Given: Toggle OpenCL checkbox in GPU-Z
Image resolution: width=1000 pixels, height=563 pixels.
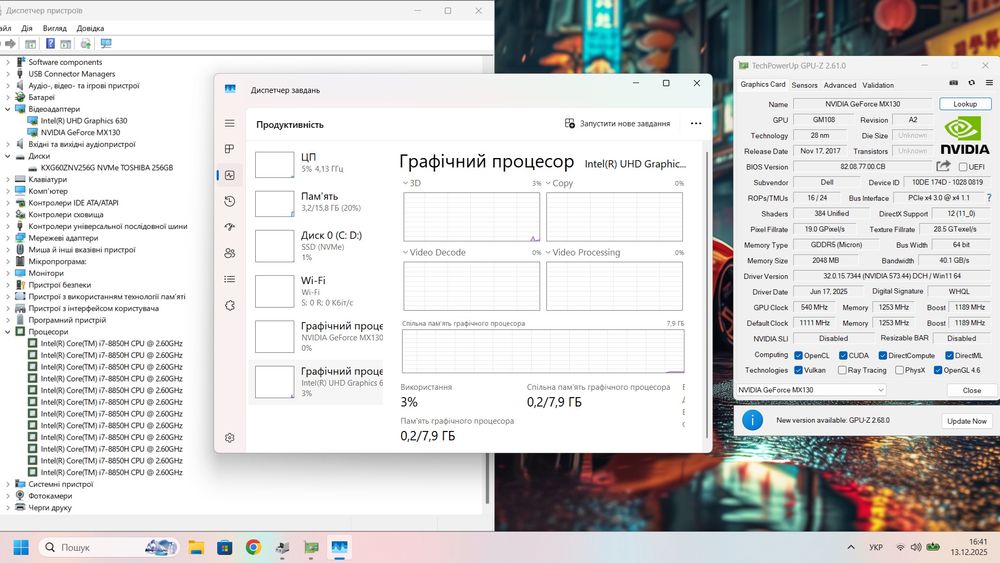Looking at the screenshot, I should 798,355.
